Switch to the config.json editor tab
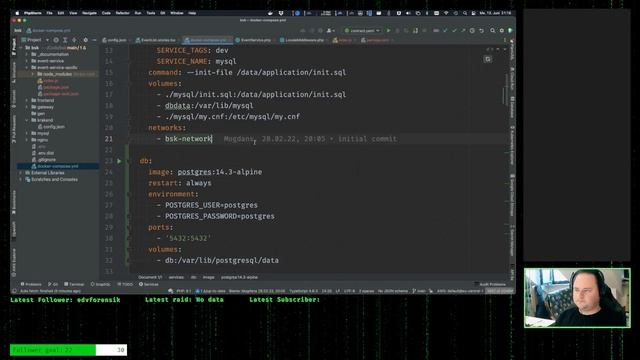This screenshot has width=640, height=360. [x=115, y=40]
